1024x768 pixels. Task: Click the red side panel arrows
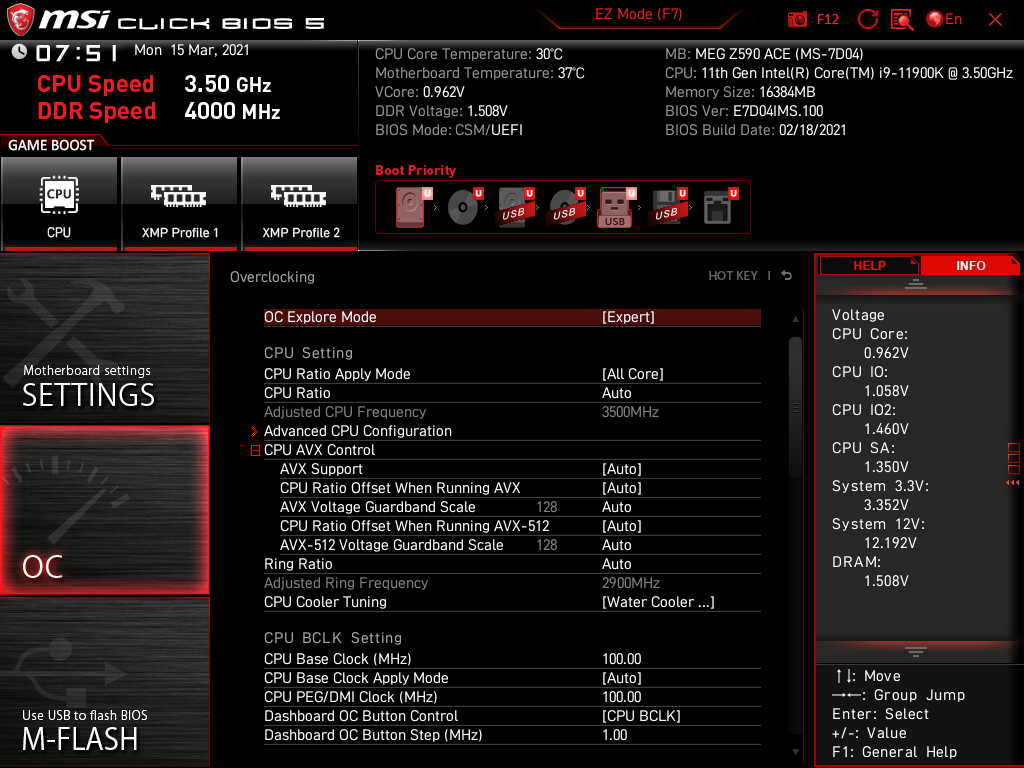click(1013, 483)
